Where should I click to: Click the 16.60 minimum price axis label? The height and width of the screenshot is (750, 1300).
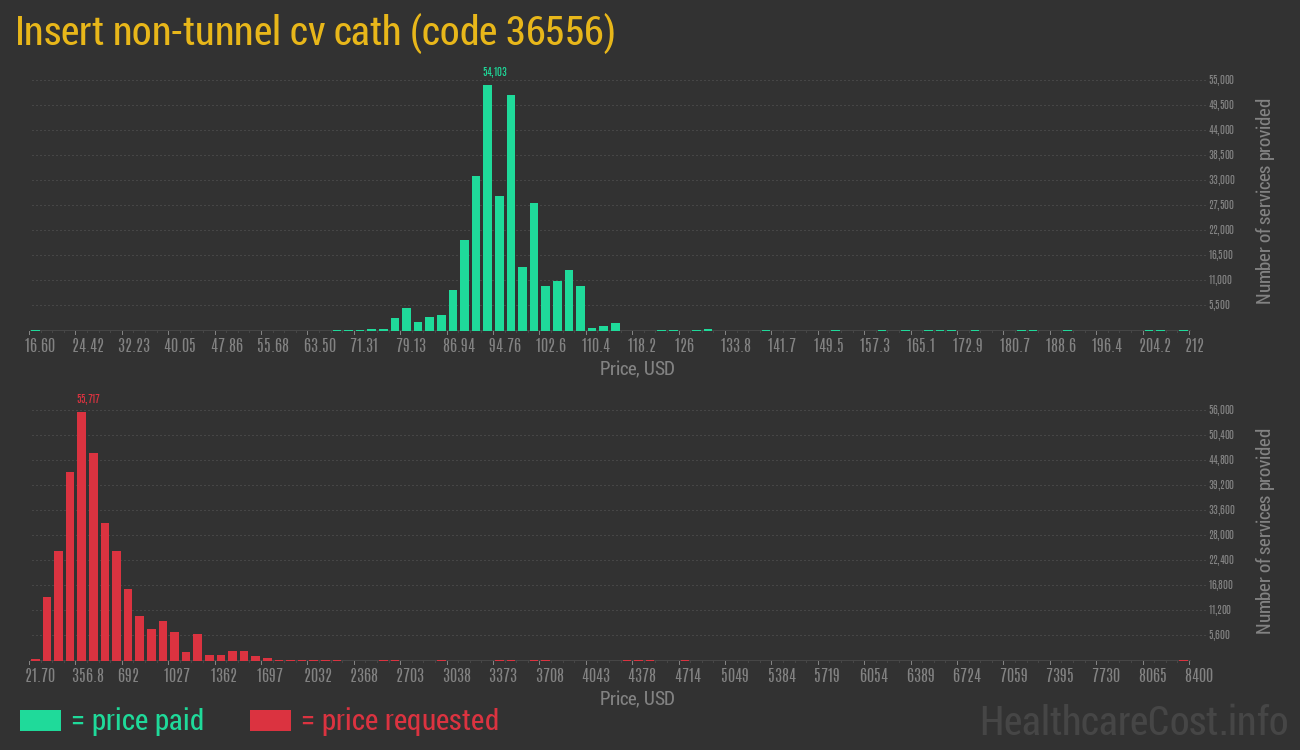[40, 346]
